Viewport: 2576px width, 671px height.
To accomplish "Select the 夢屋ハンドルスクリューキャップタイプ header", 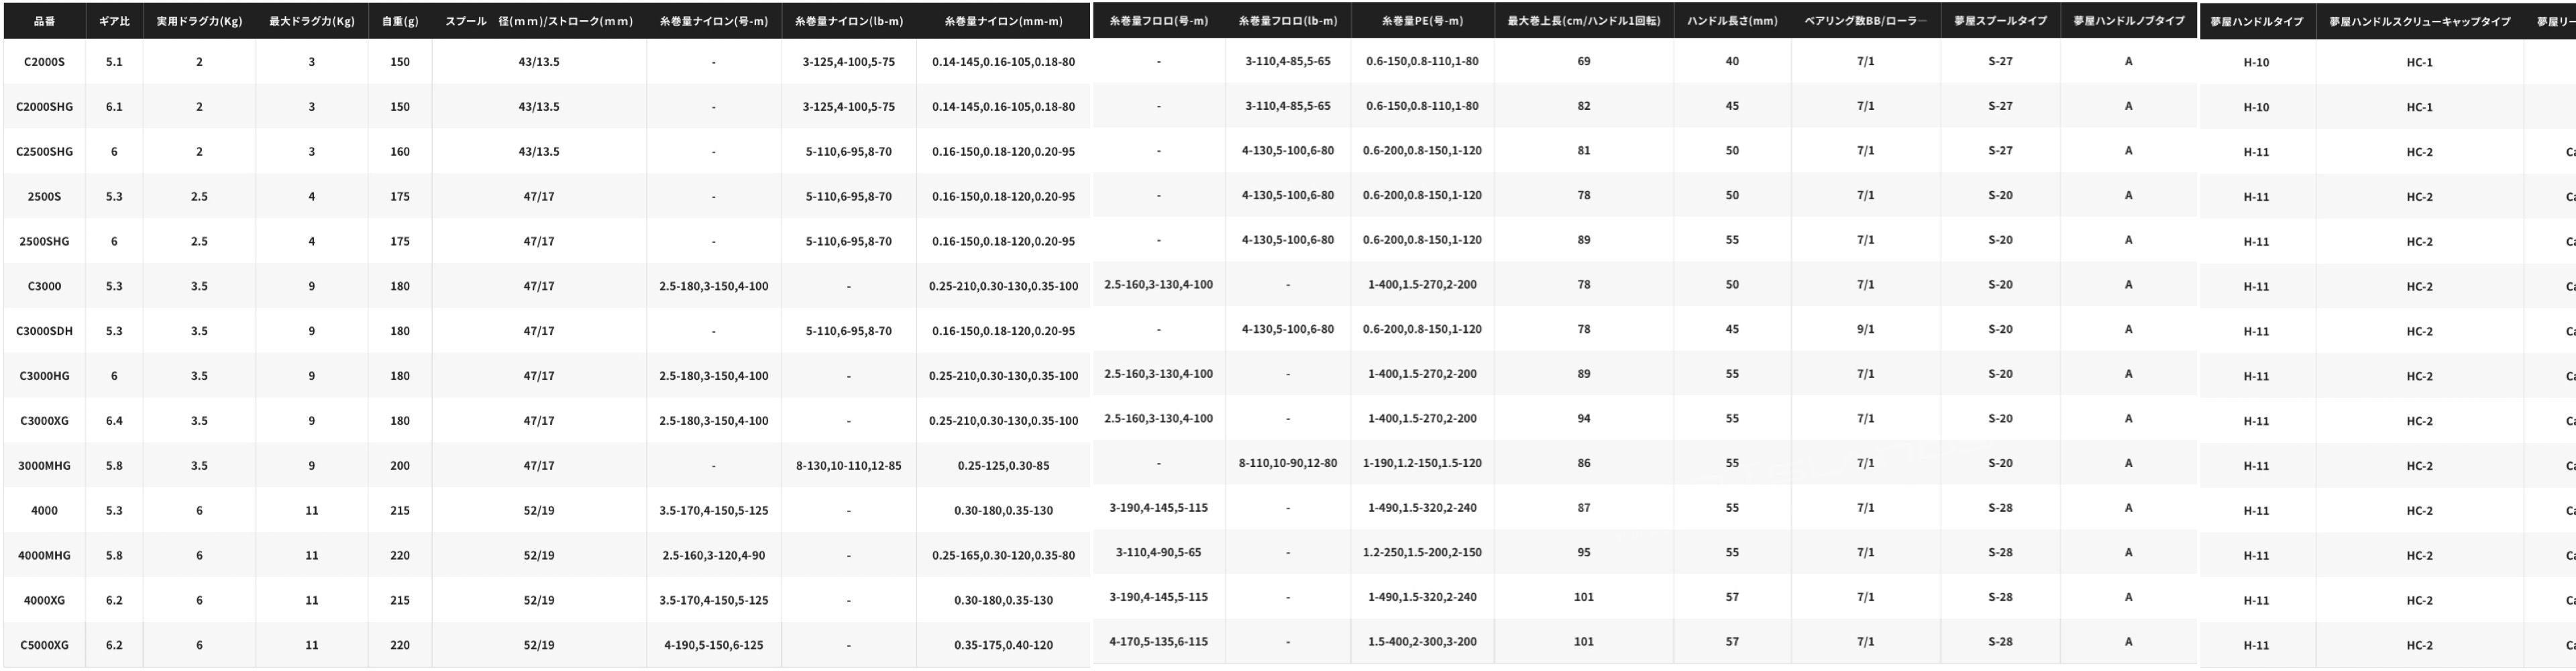I will 2419,21.
